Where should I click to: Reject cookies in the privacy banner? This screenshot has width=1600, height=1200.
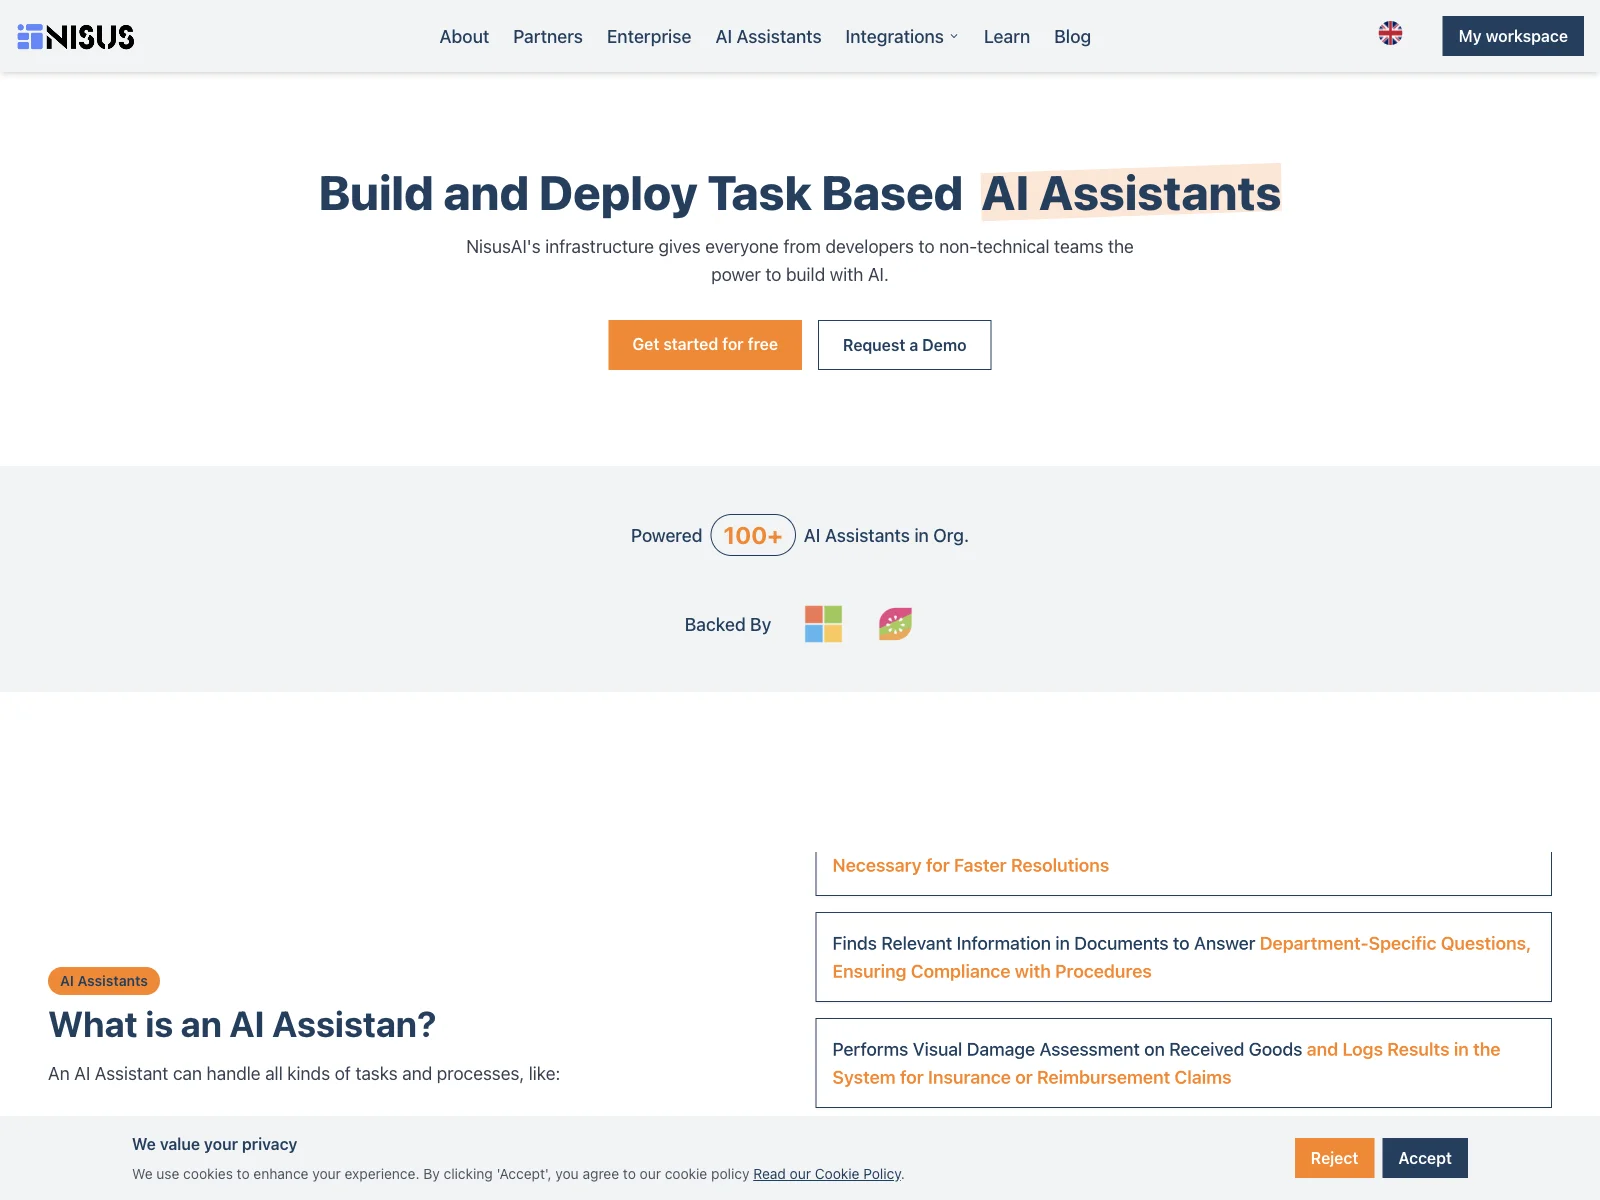[1334, 1158]
